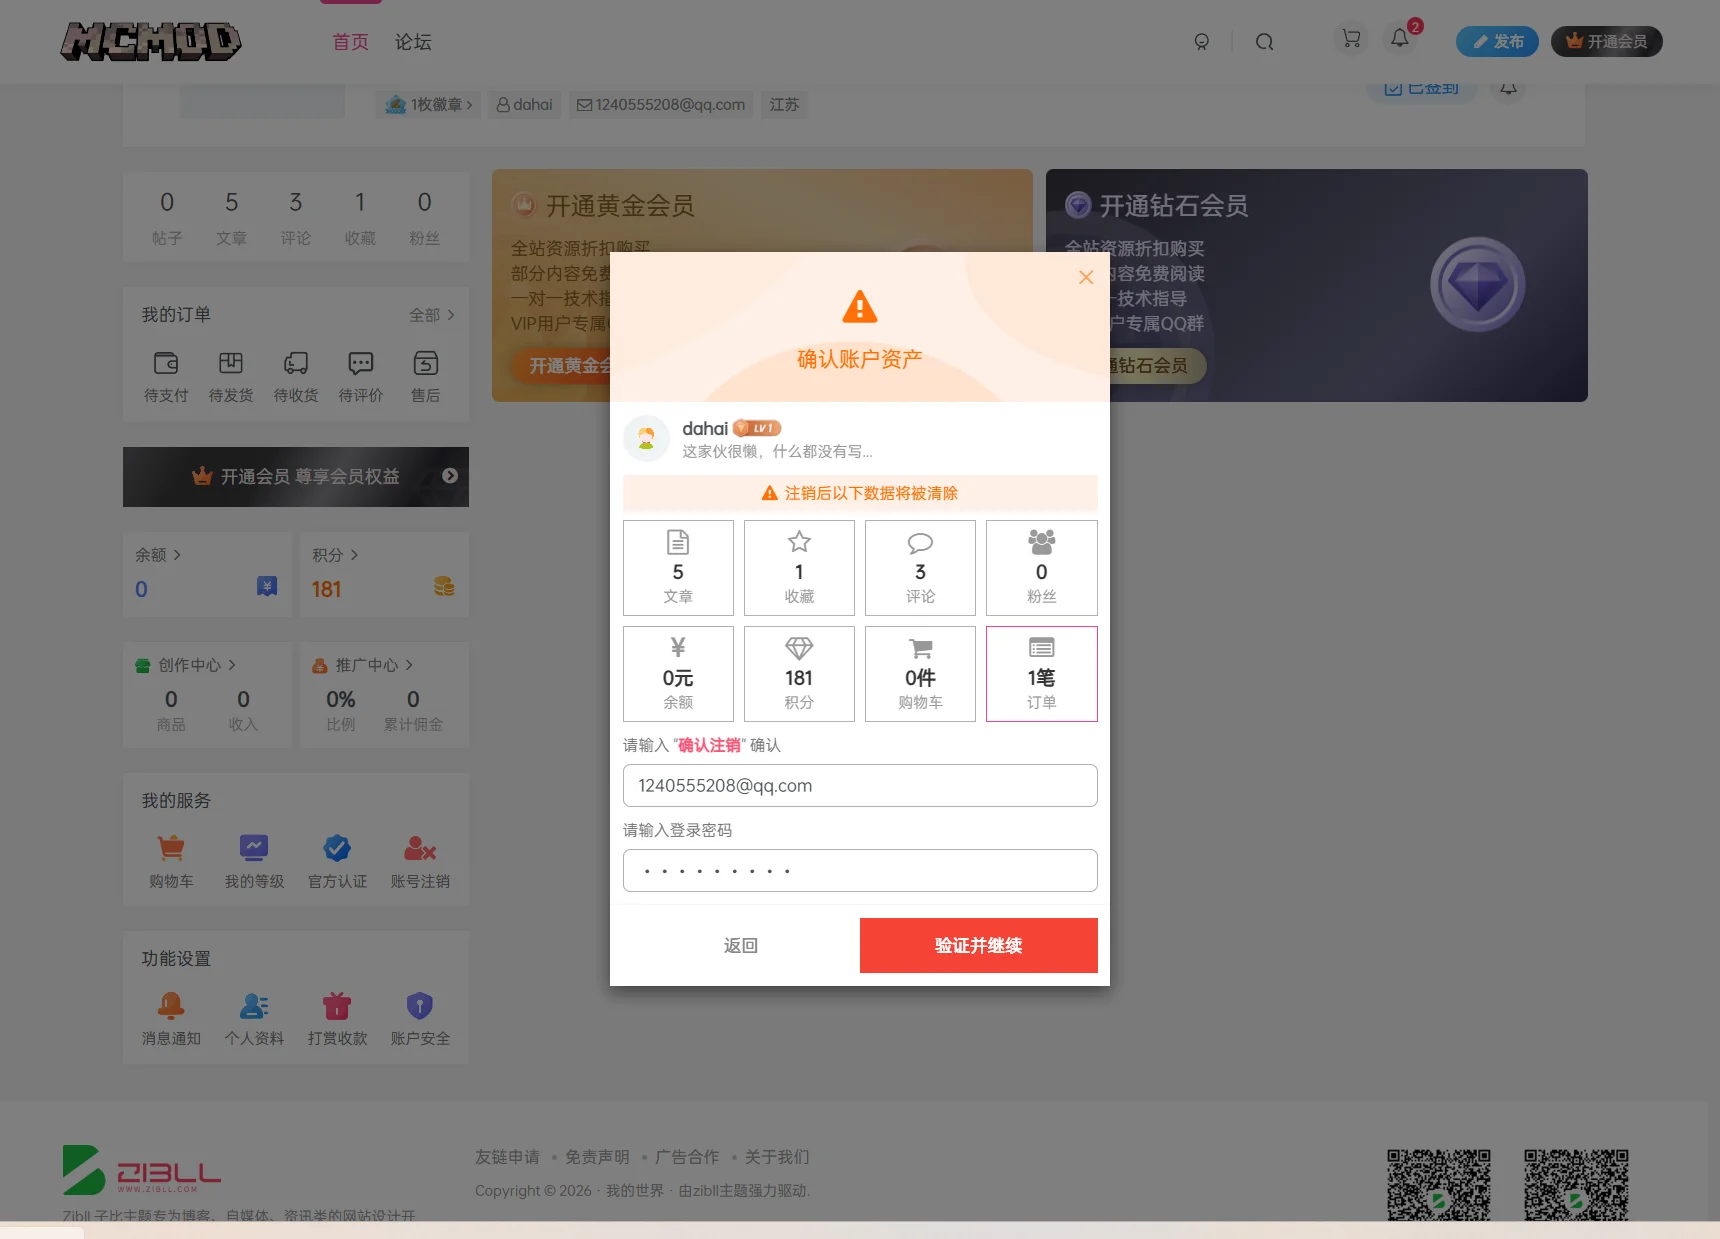The height and width of the screenshot is (1239, 1720).
Task: Select the 账号注销 account deletion icon
Action: coord(420,852)
